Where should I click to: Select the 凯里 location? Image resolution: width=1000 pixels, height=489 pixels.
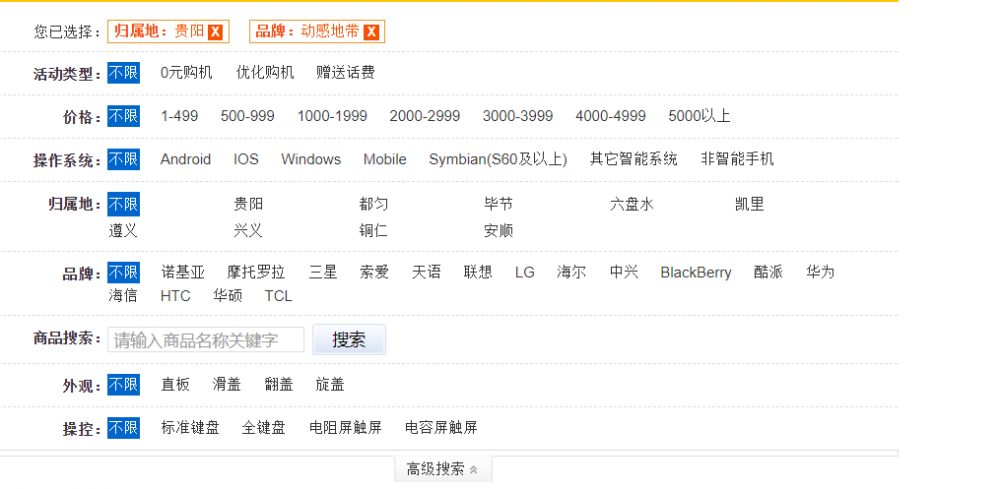tap(749, 205)
